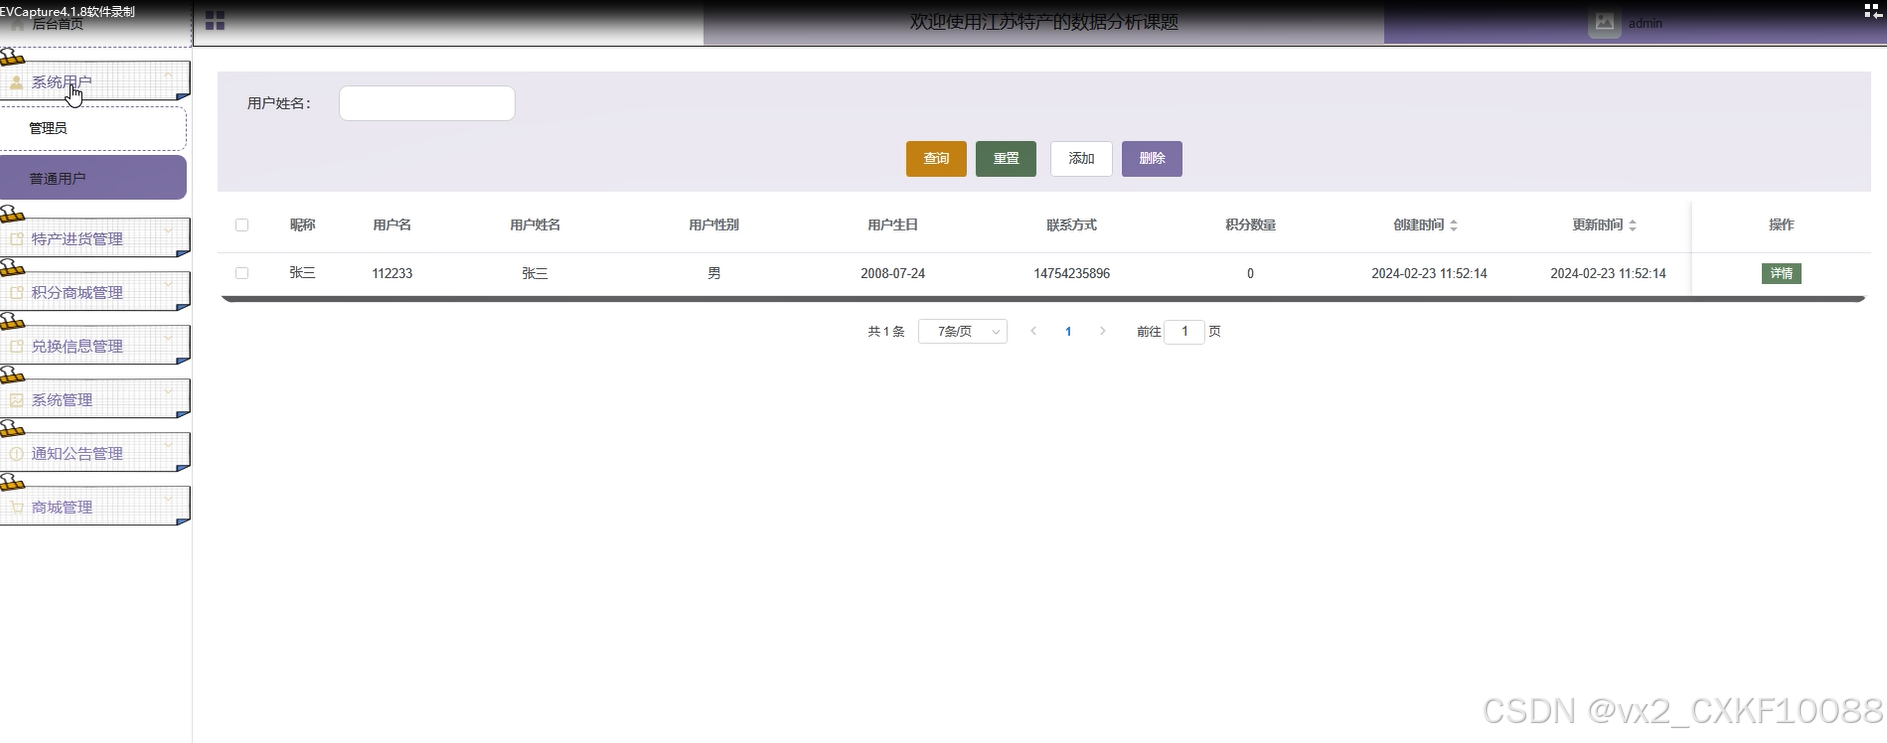This screenshot has height=743, width=1887.
Task: Click the grid menu icon in header
Action: click(x=215, y=21)
